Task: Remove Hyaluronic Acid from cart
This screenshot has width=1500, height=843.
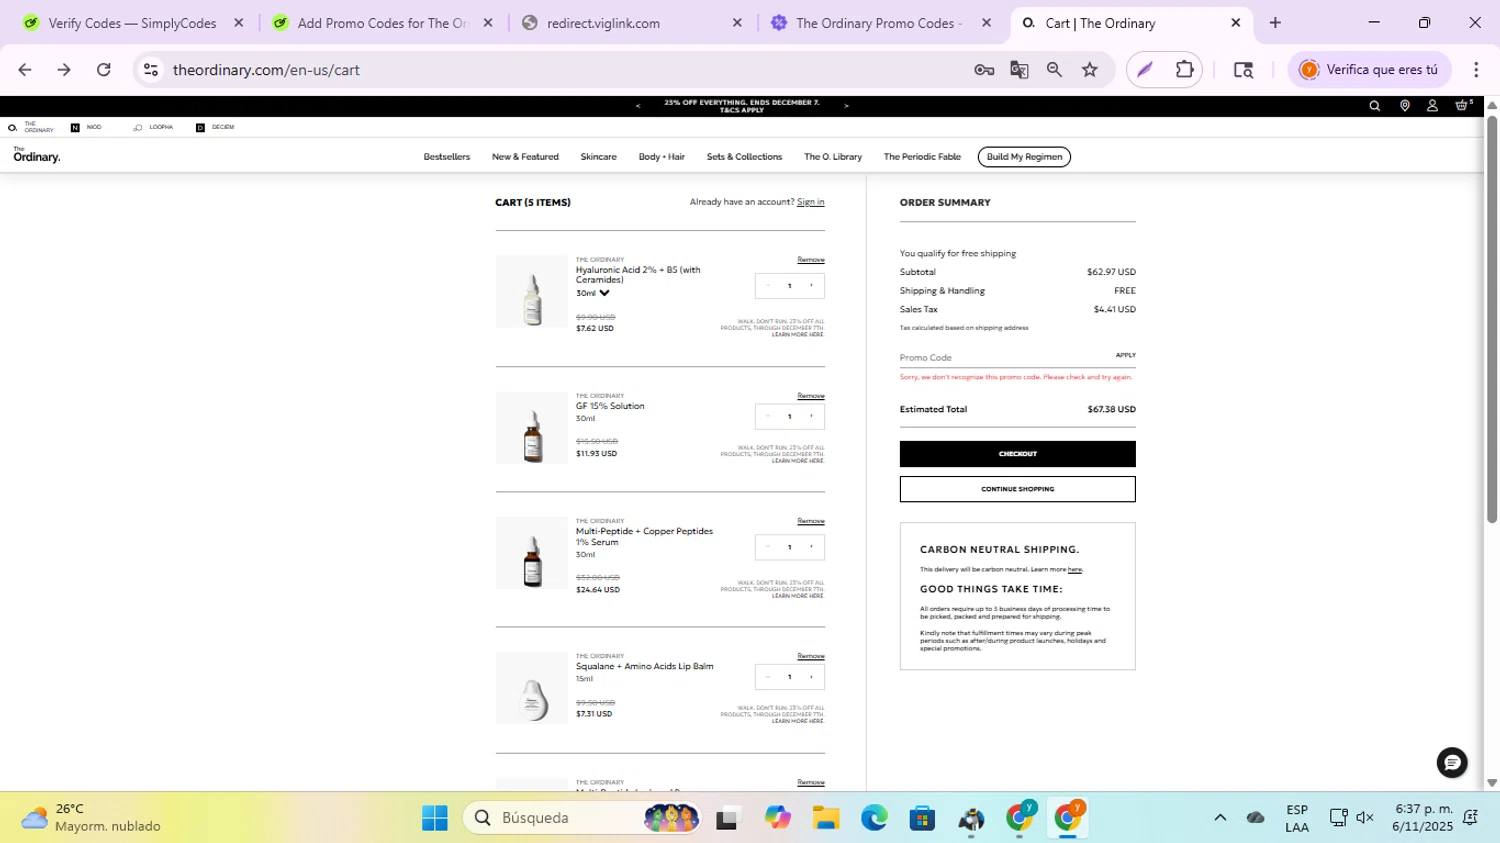Action: point(811,260)
